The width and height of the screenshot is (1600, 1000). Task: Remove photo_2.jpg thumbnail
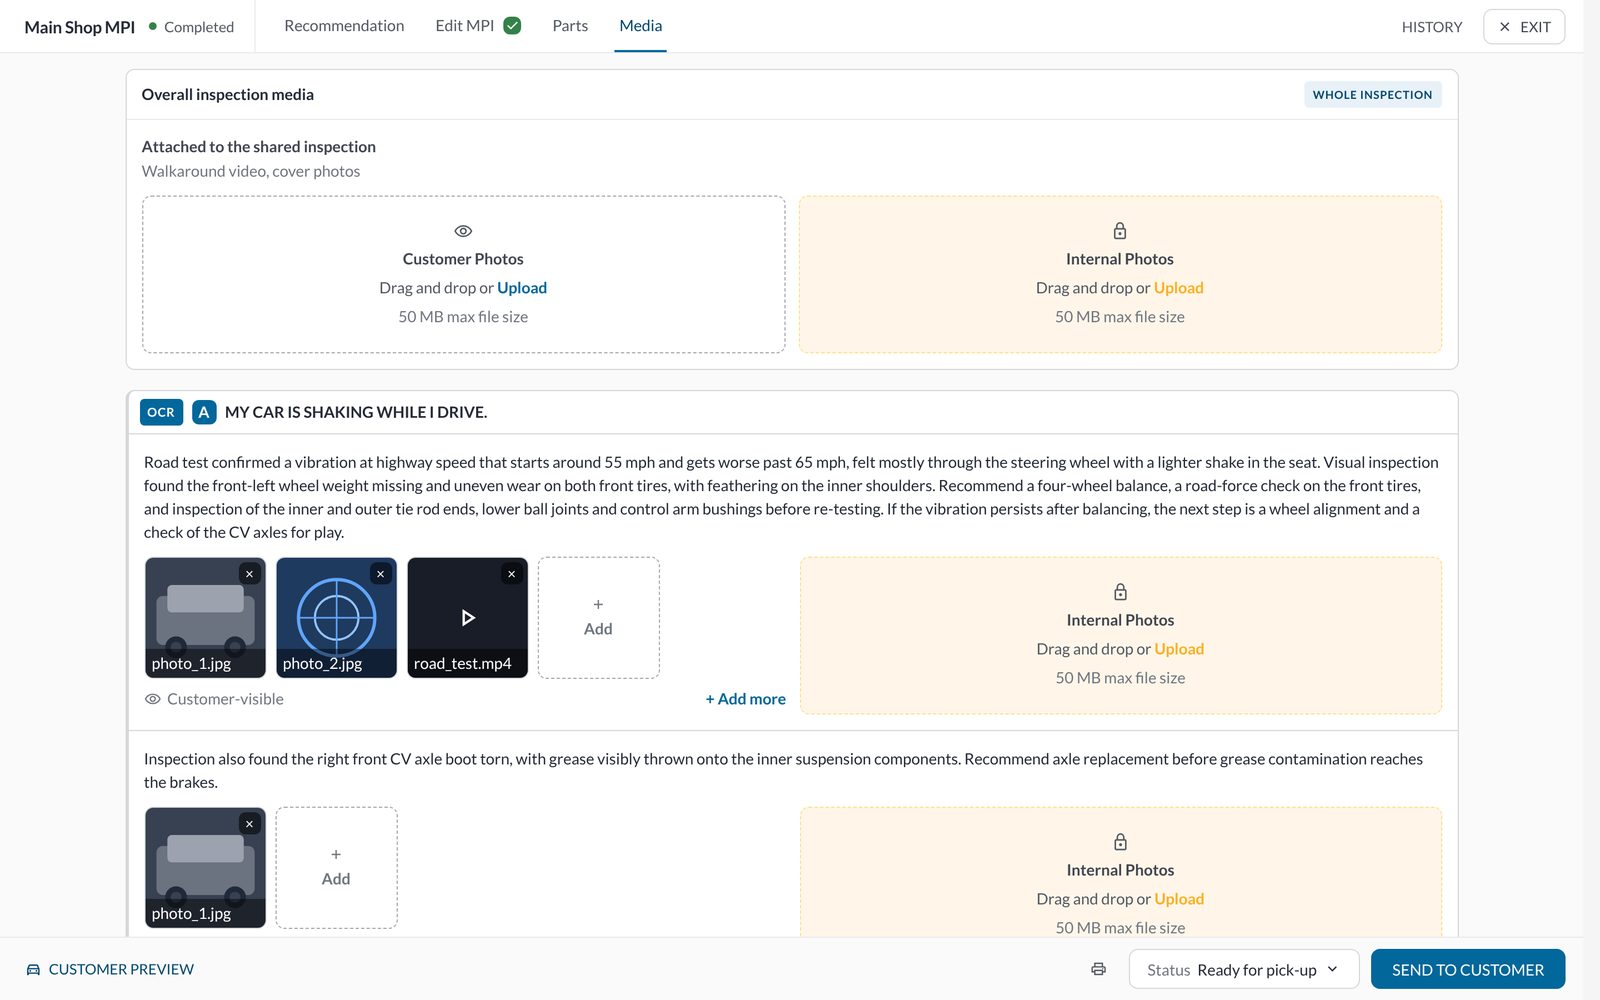[x=380, y=574]
